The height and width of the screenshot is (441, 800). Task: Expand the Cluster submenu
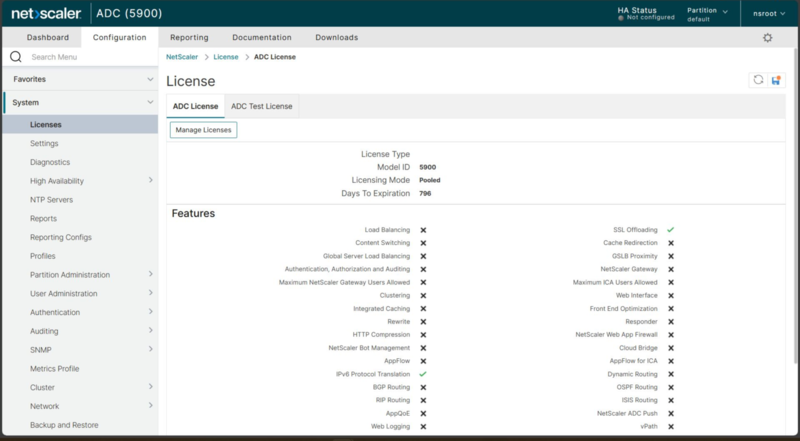[x=151, y=386]
